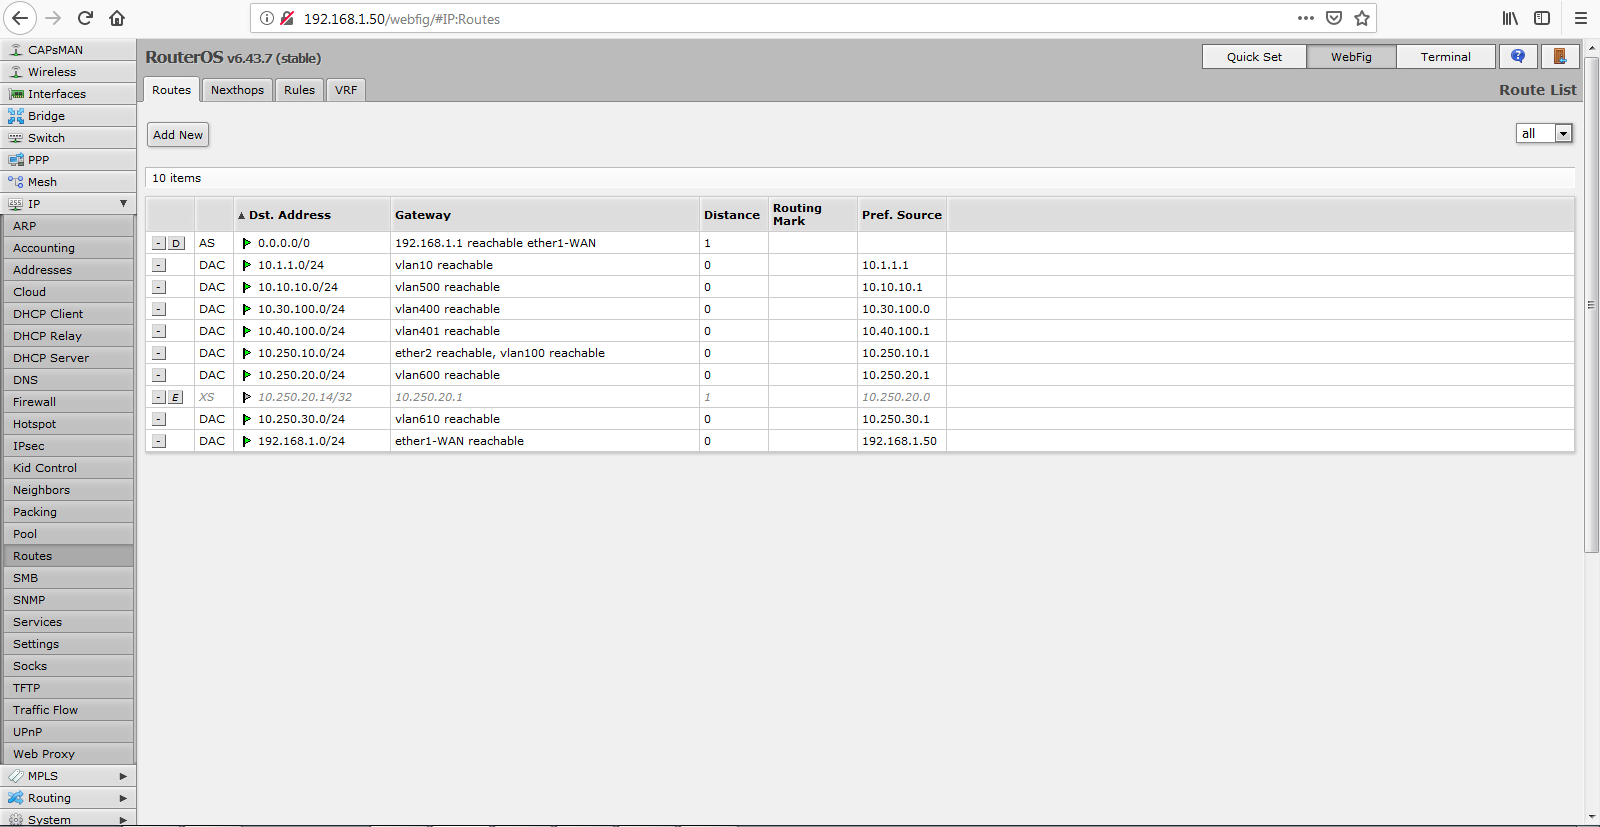The image size is (1600, 827).
Task: Open ARP under the IP menu
Action: (x=68, y=226)
